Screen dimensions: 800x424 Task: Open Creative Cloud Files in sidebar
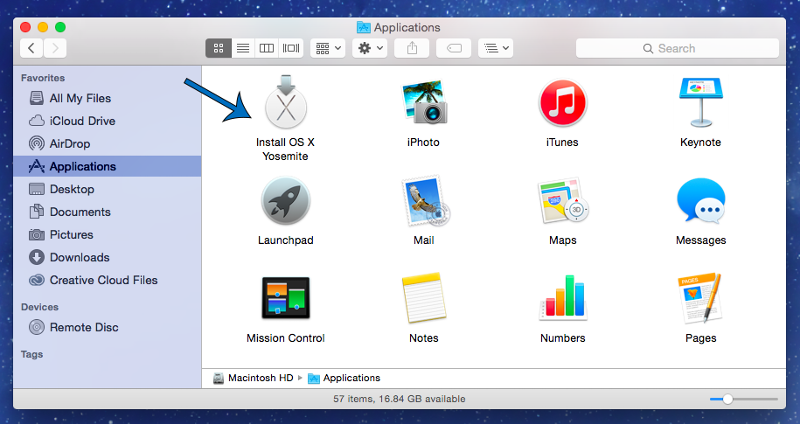tap(107, 280)
